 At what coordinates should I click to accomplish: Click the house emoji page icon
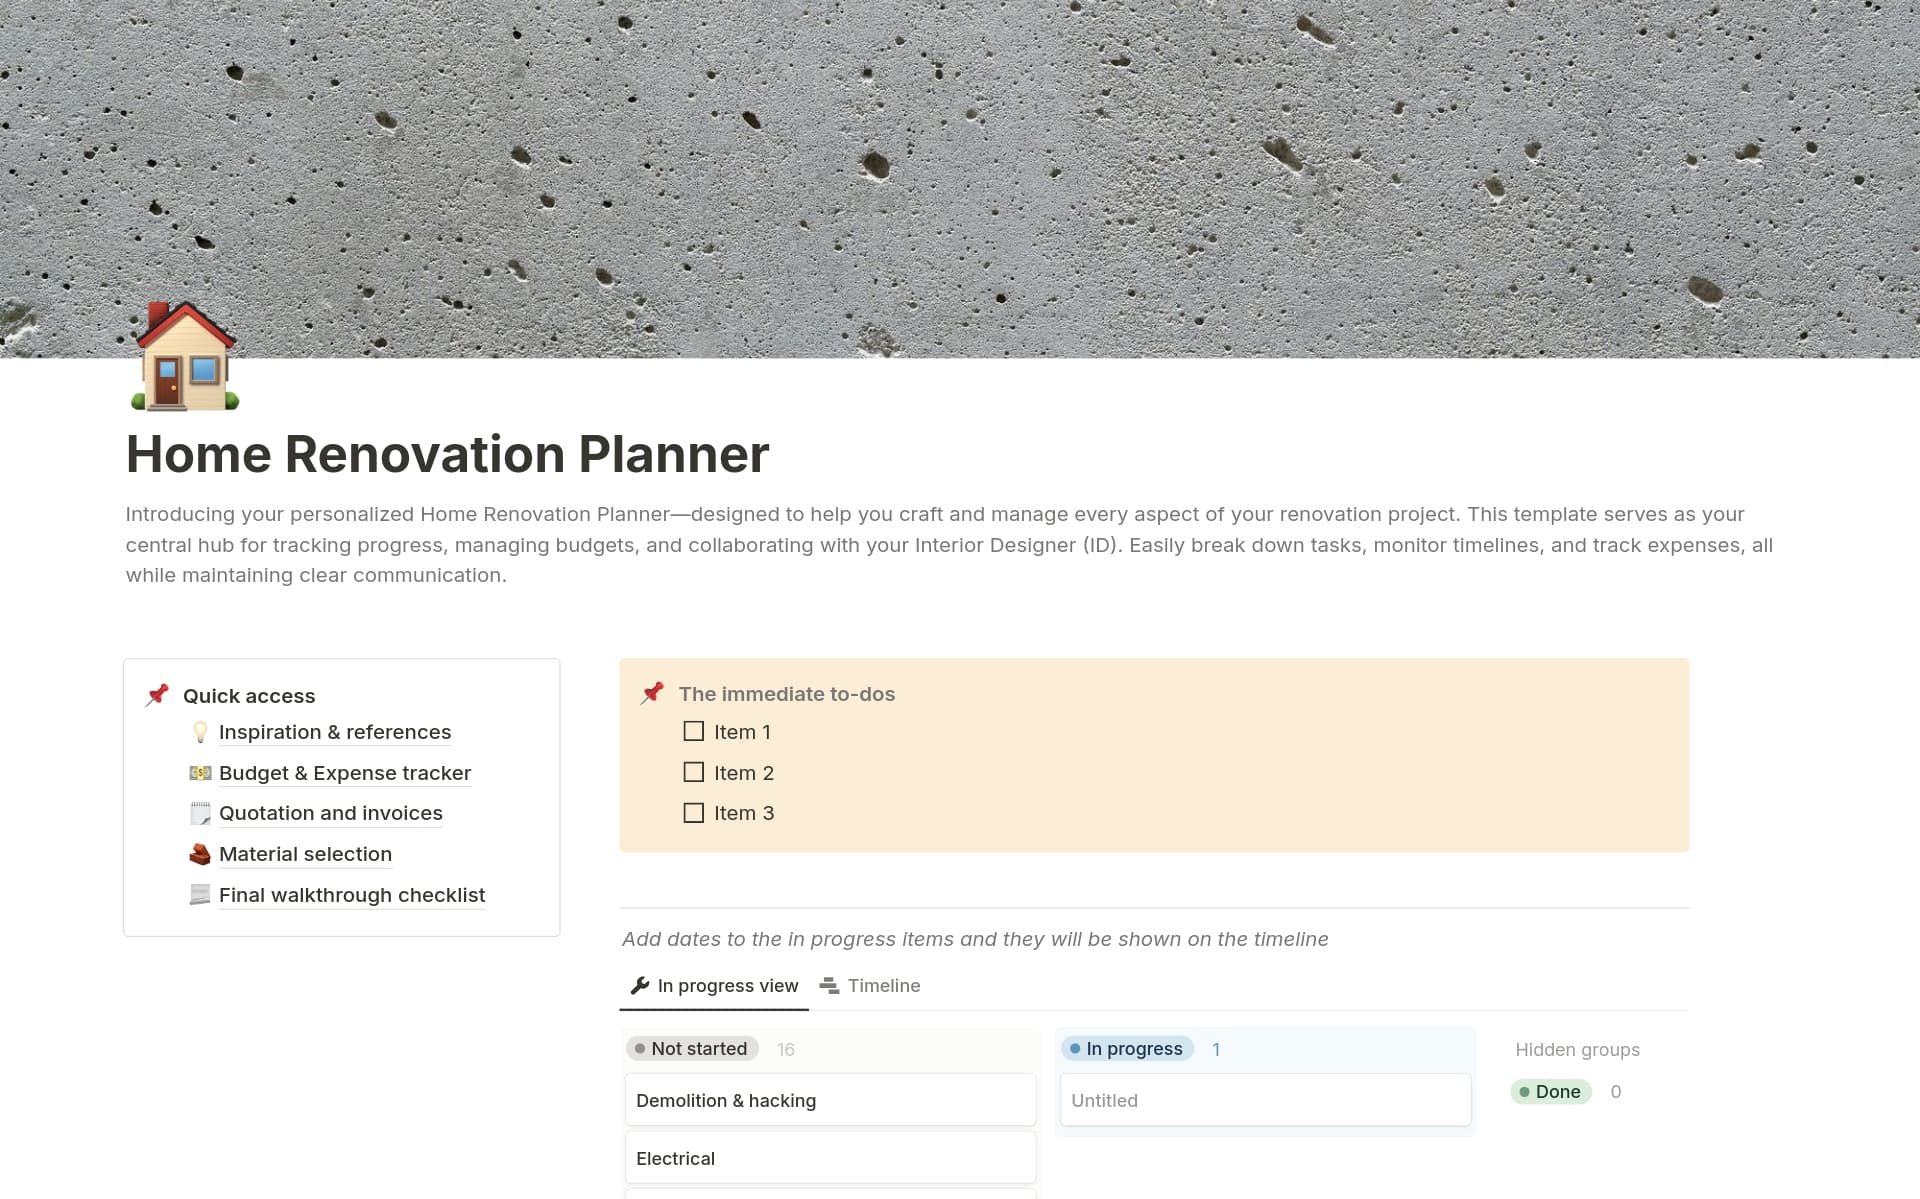184,358
